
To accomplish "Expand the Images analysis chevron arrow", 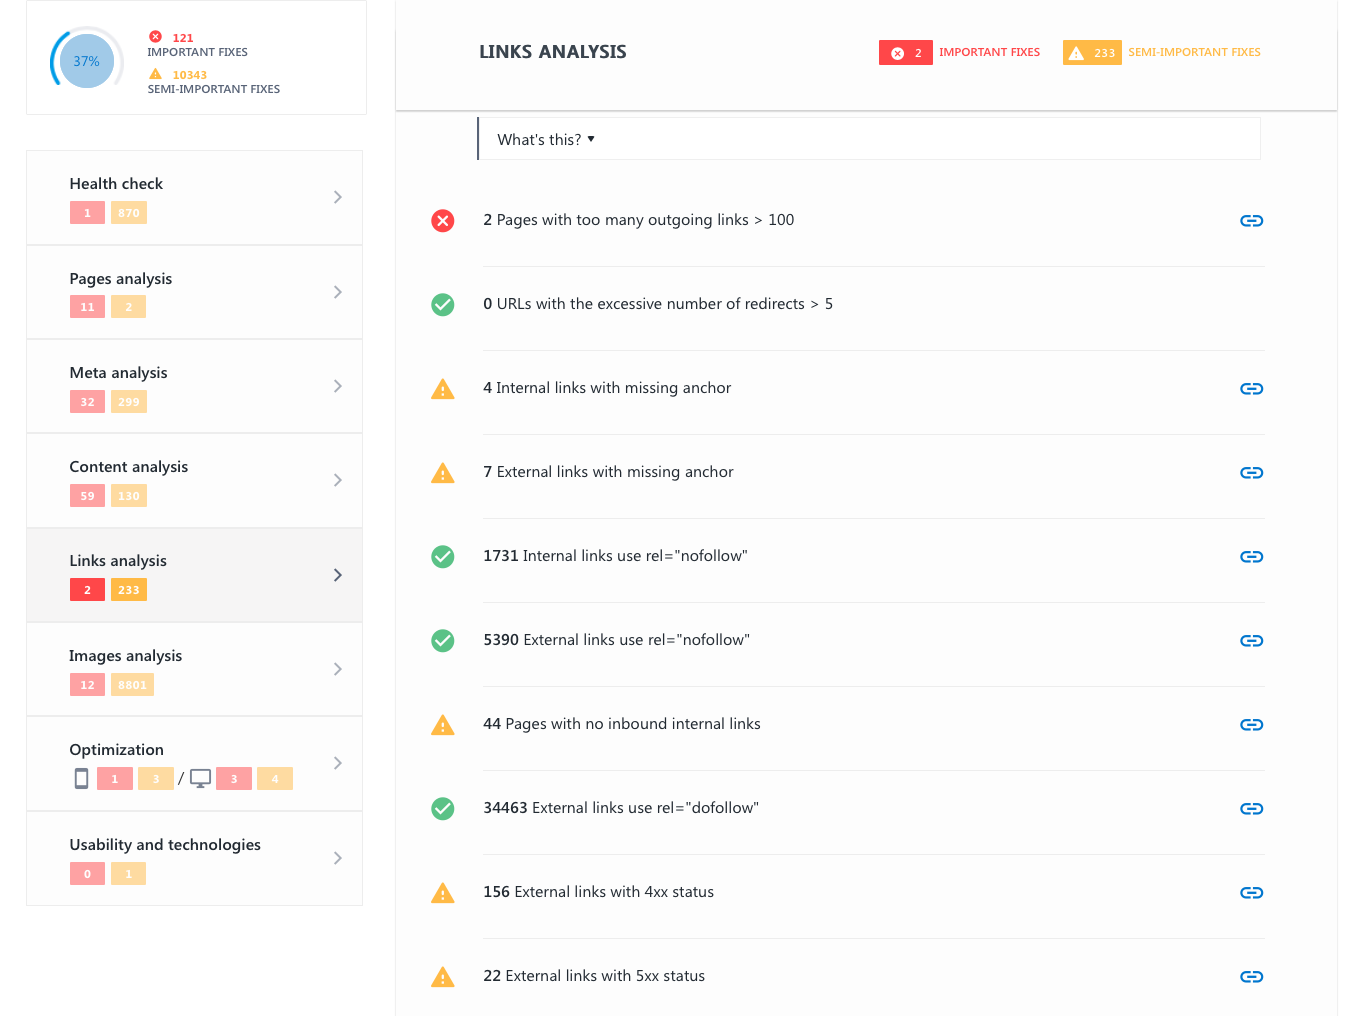I will pos(337,669).
